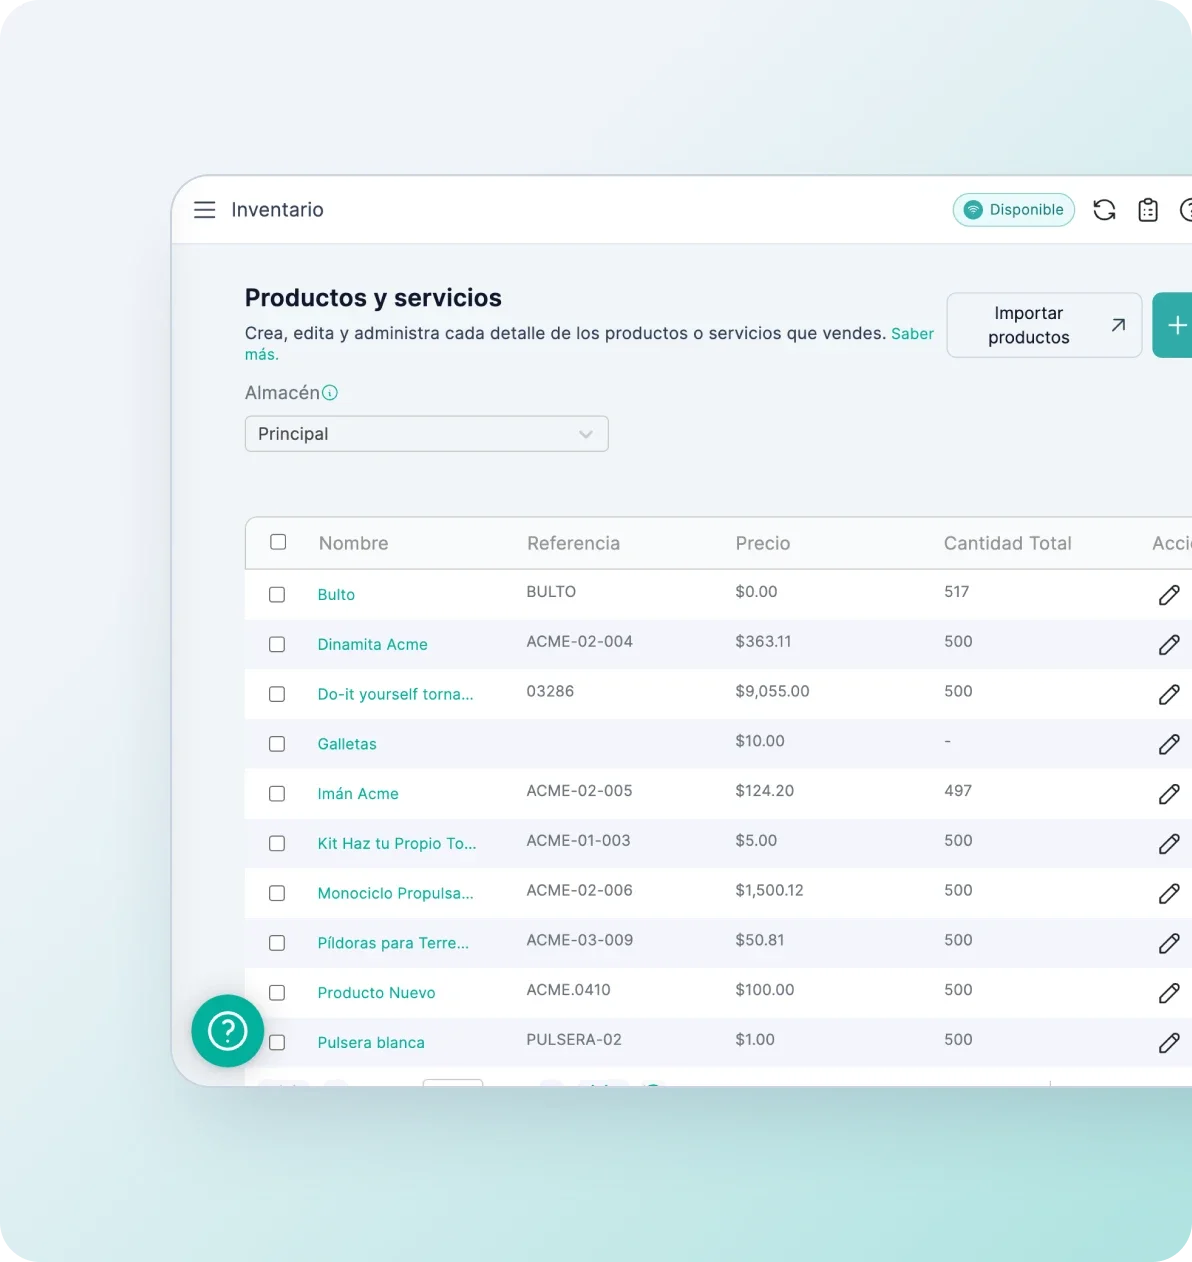Image resolution: width=1192 pixels, height=1262 pixels.
Task: Click the sync refresh icon
Action: pos(1104,210)
